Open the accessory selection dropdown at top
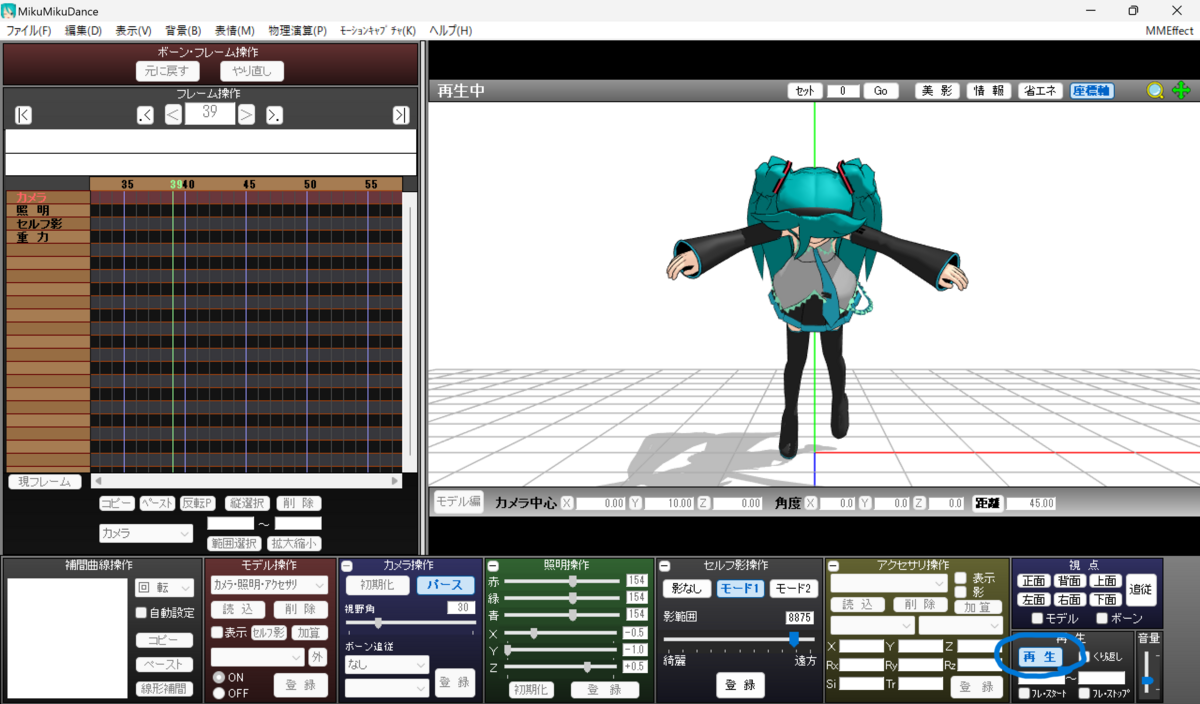Screen dimensions: 1200x704 (x=889, y=583)
